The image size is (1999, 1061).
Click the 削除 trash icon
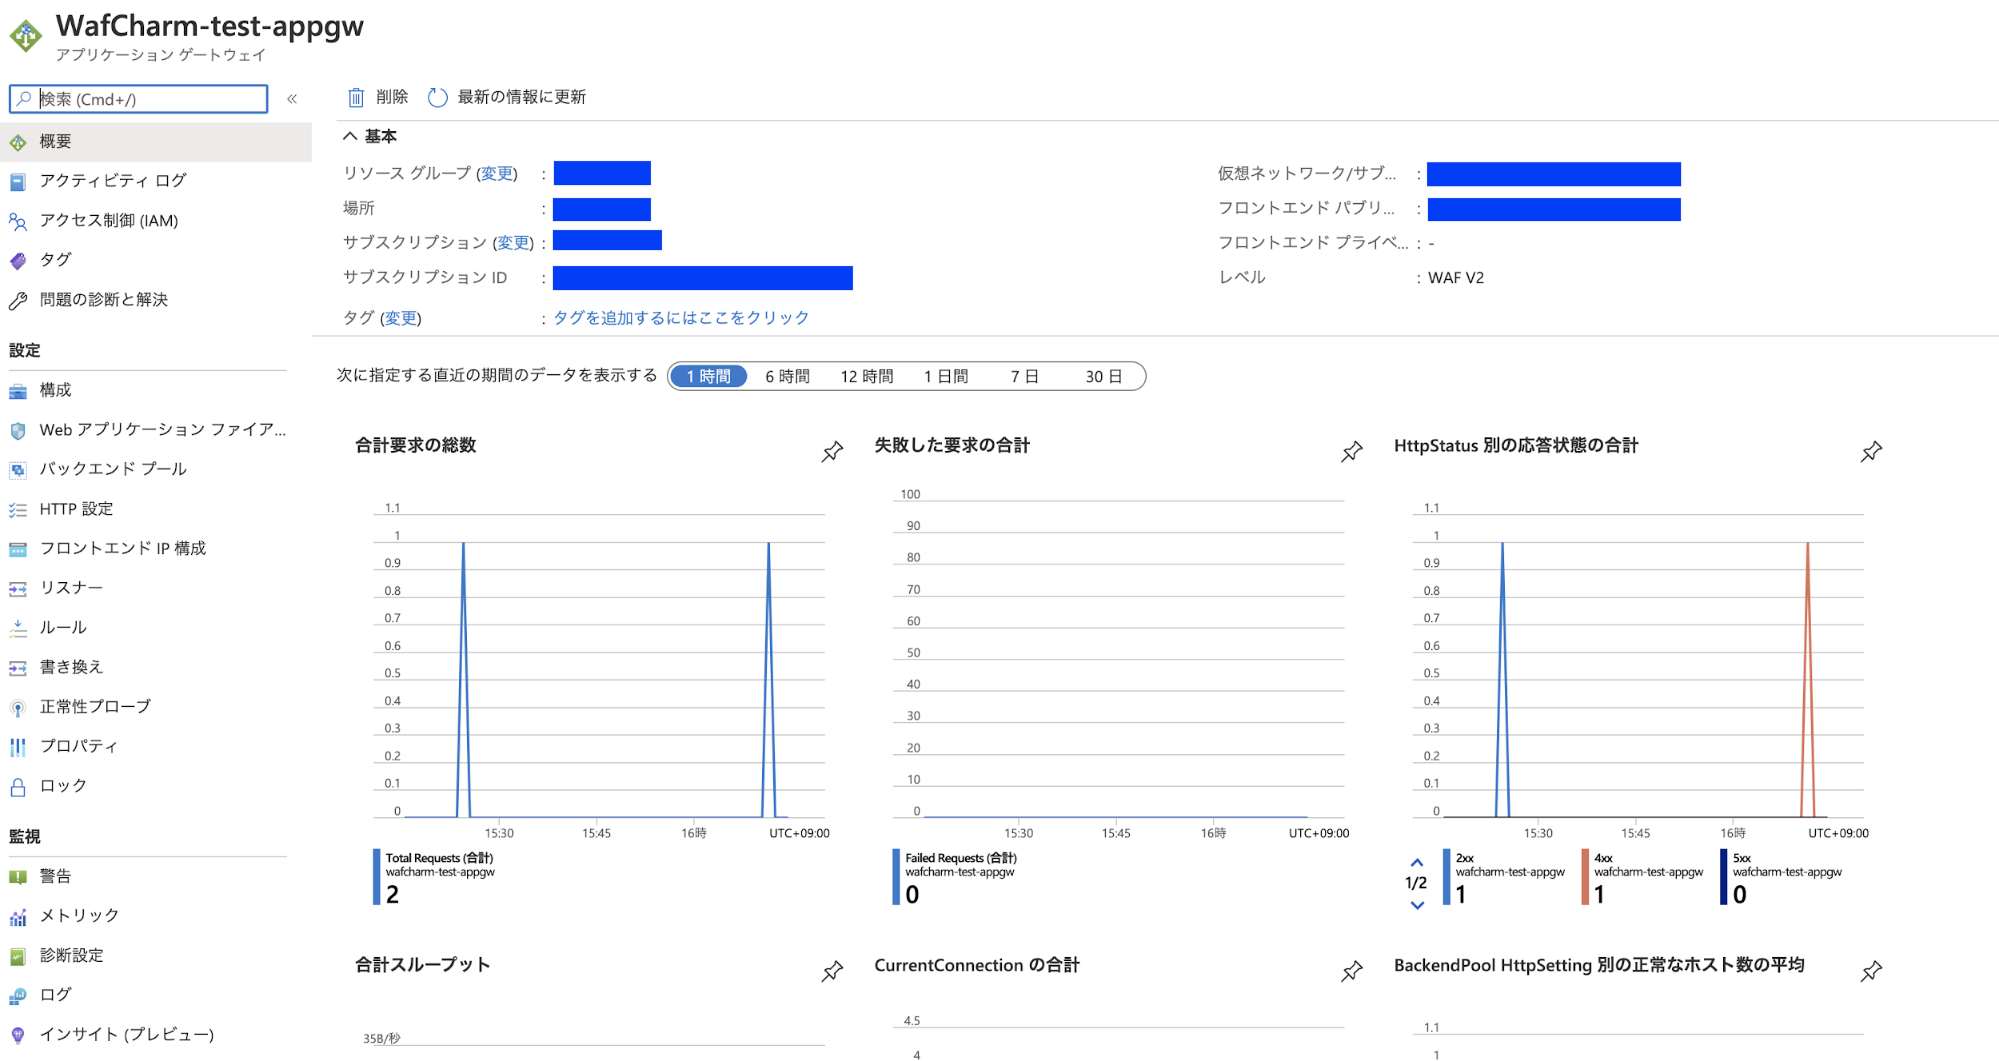coord(356,97)
